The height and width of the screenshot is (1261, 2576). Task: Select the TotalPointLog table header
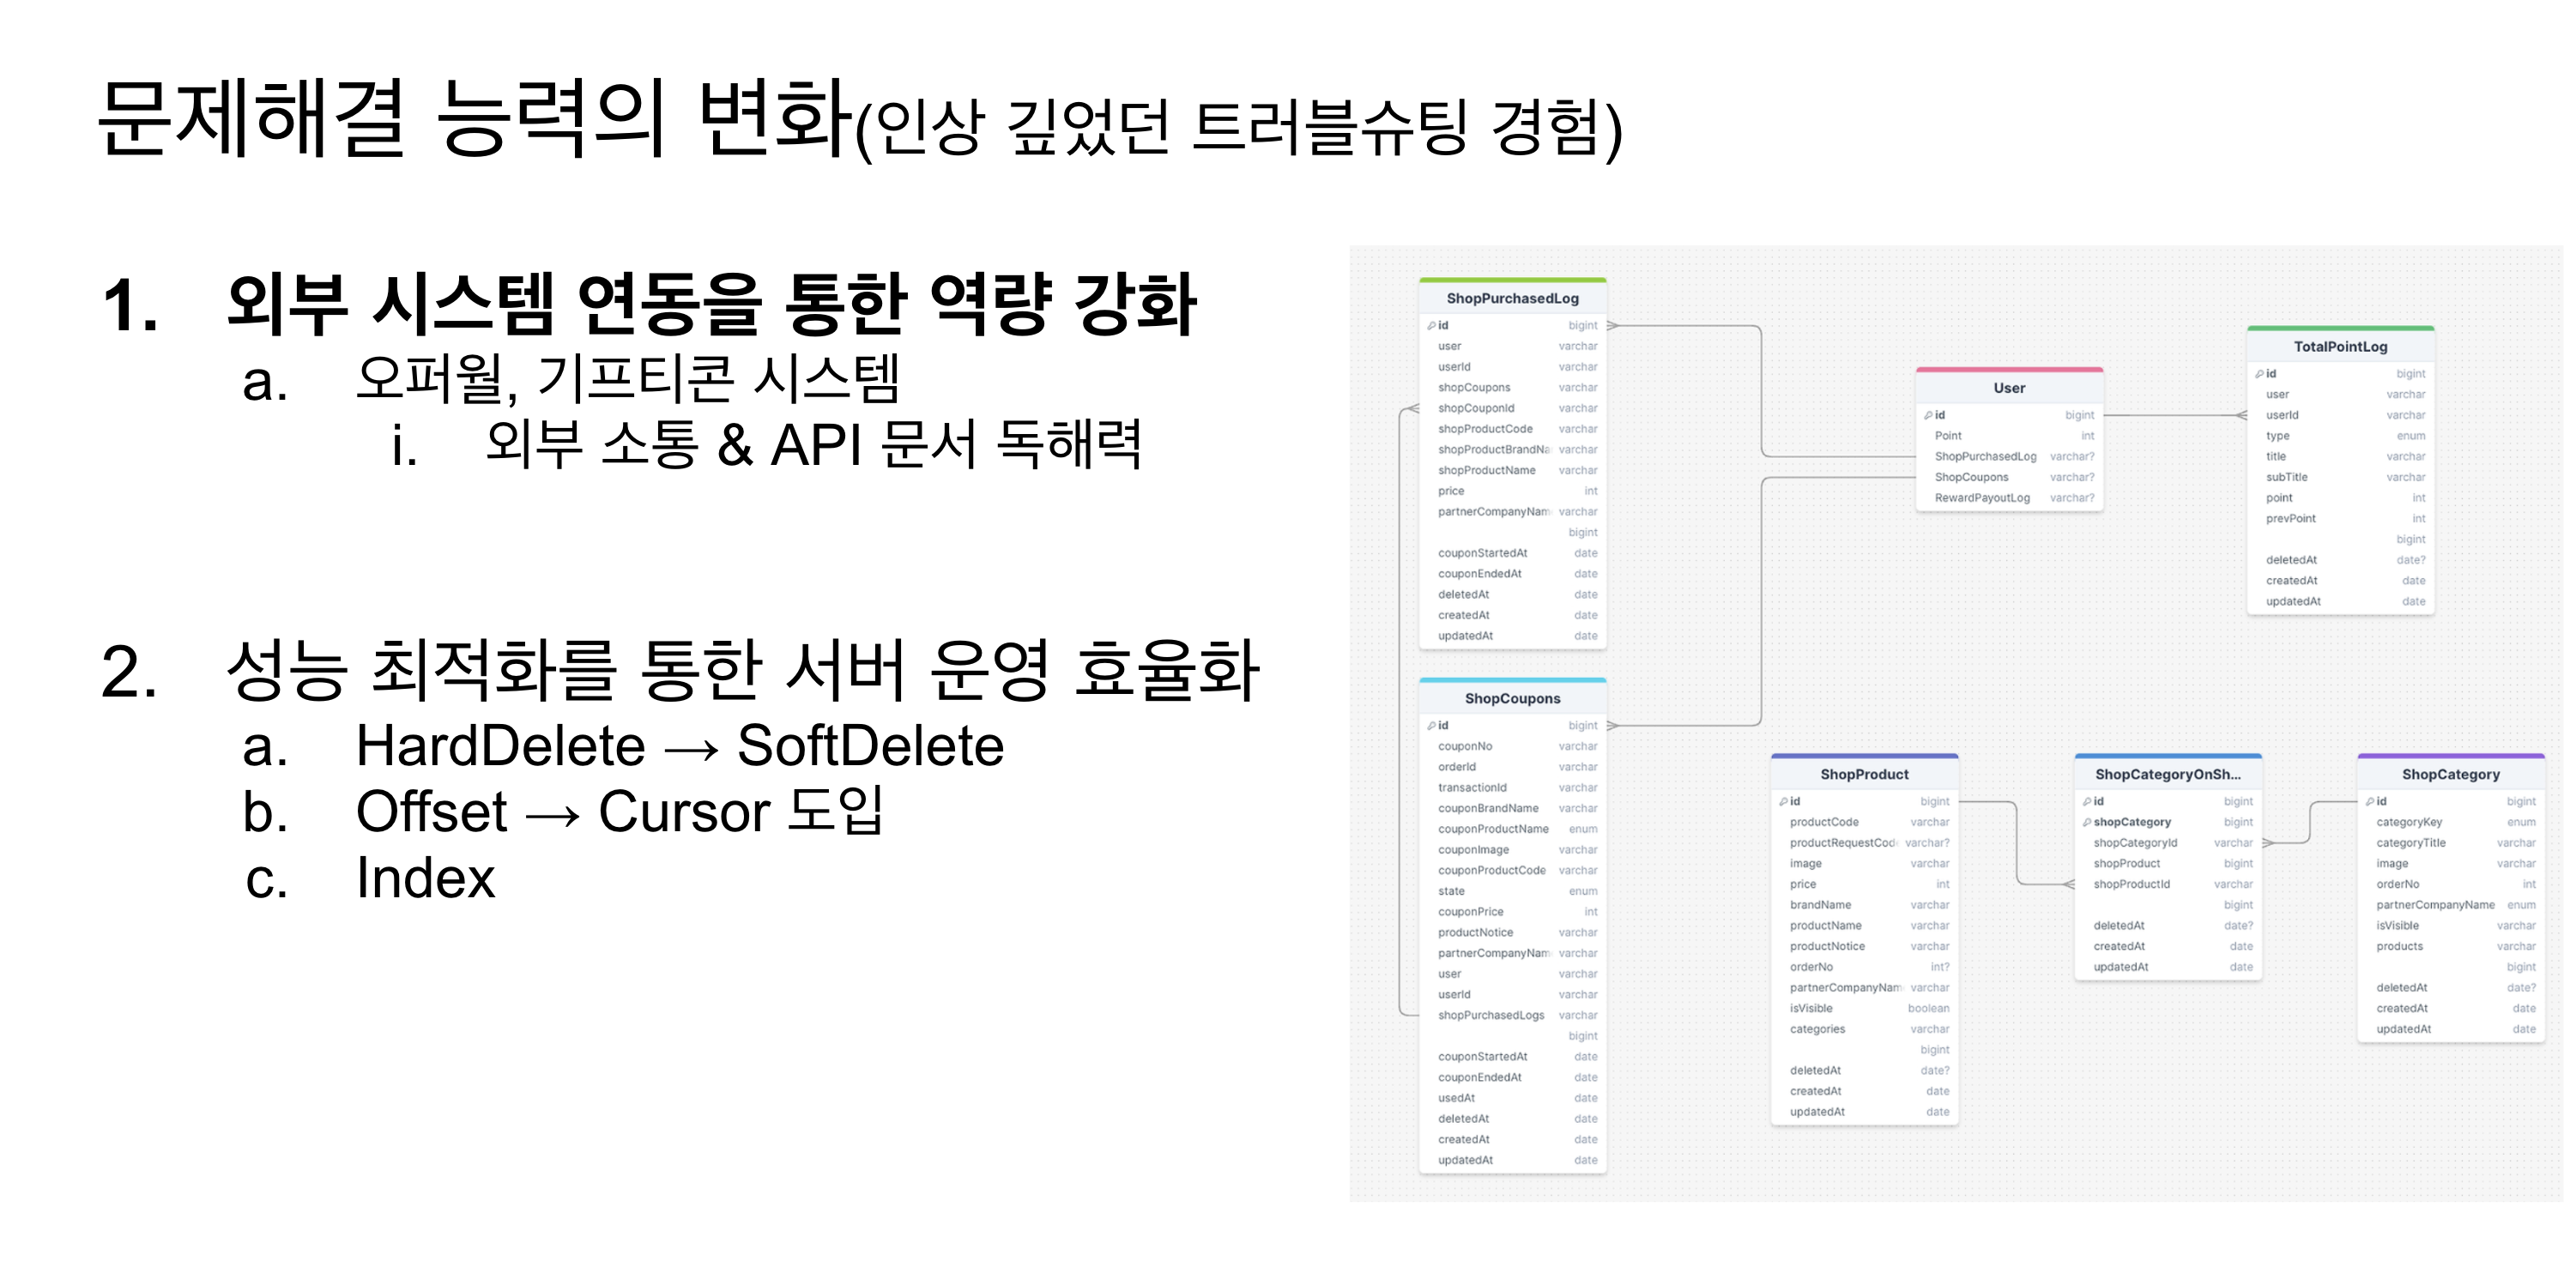[2340, 347]
